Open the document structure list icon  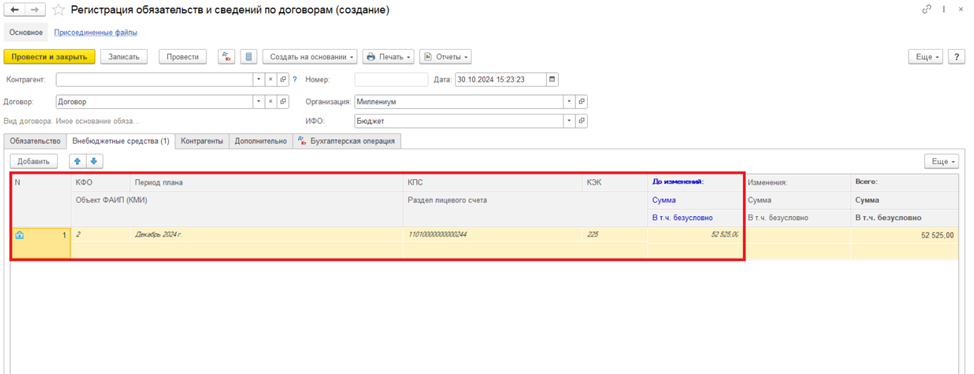pyautogui.click(x=248, y=57)
